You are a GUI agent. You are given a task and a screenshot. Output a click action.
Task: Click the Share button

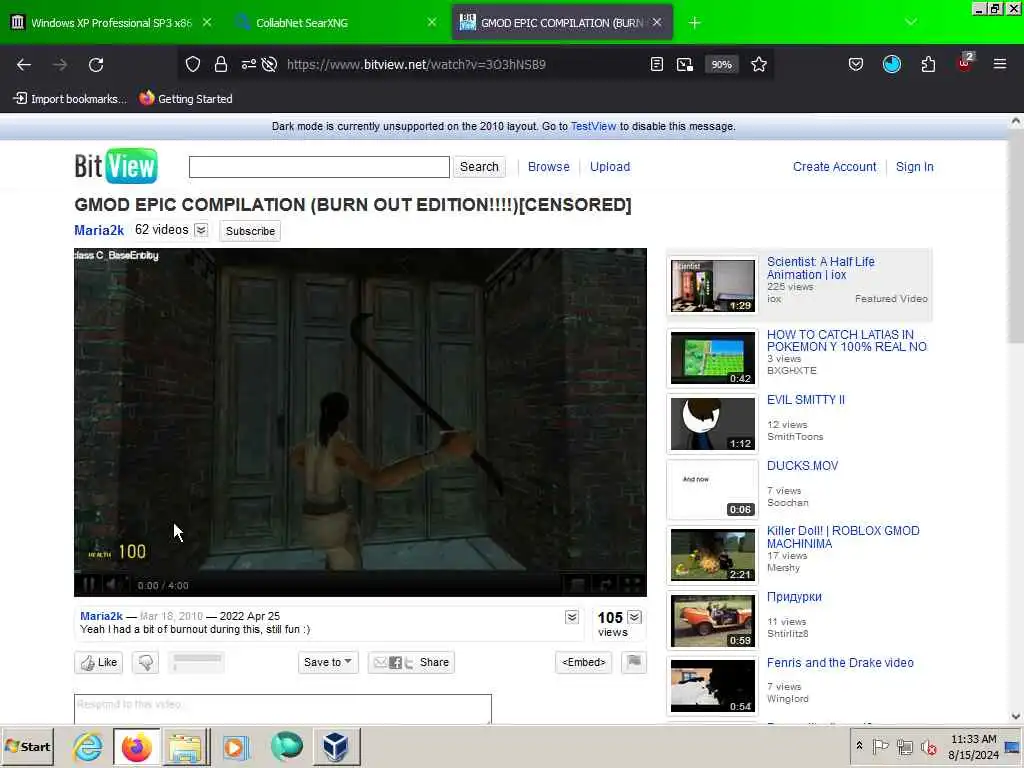(x=411, y=662)
